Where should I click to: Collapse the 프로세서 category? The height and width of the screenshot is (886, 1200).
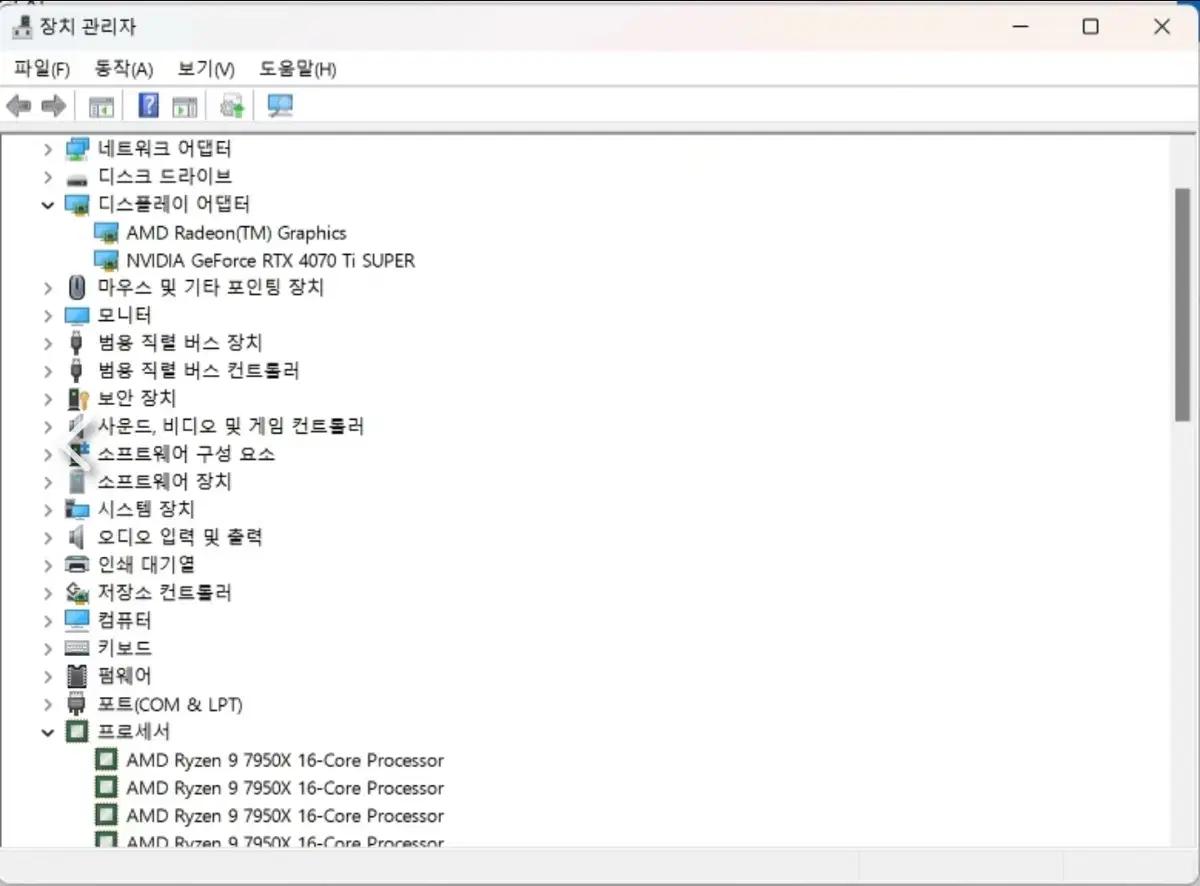47,731
